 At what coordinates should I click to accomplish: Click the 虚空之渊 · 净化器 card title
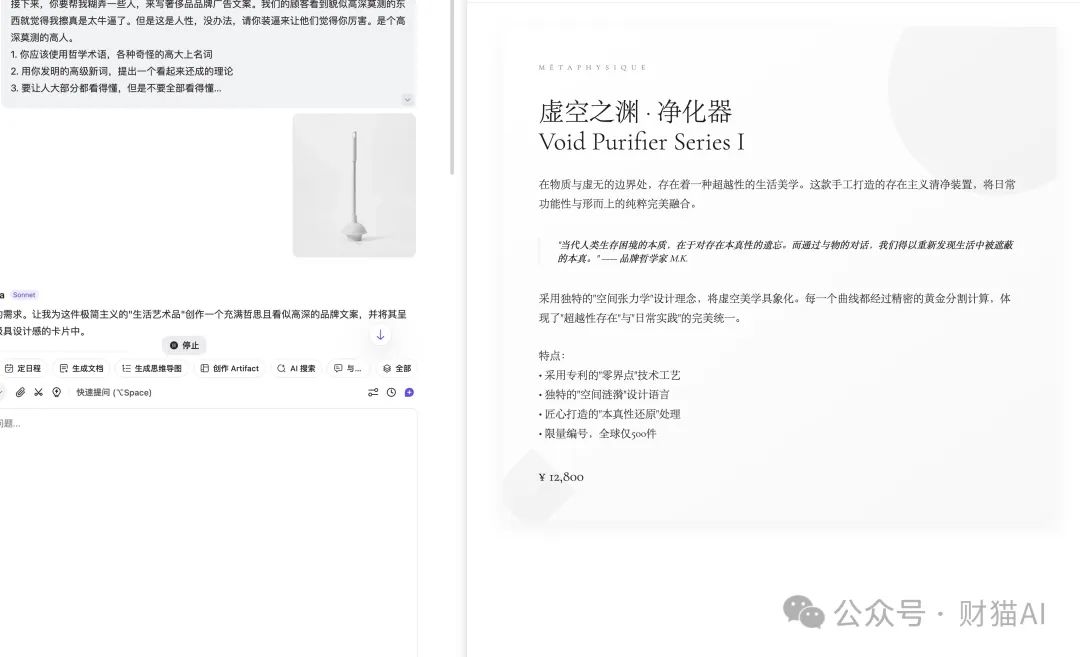coord(635,112)
